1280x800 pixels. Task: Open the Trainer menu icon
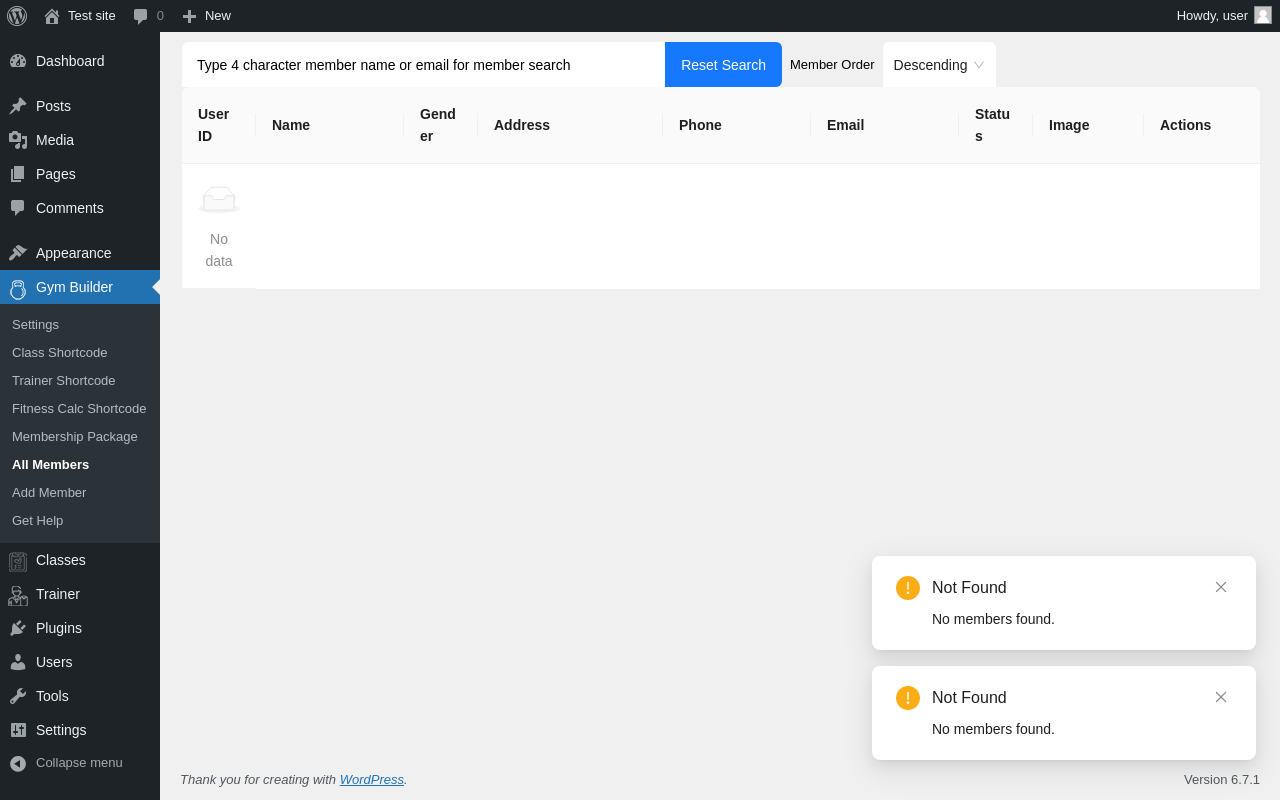[x=18, y=595]
